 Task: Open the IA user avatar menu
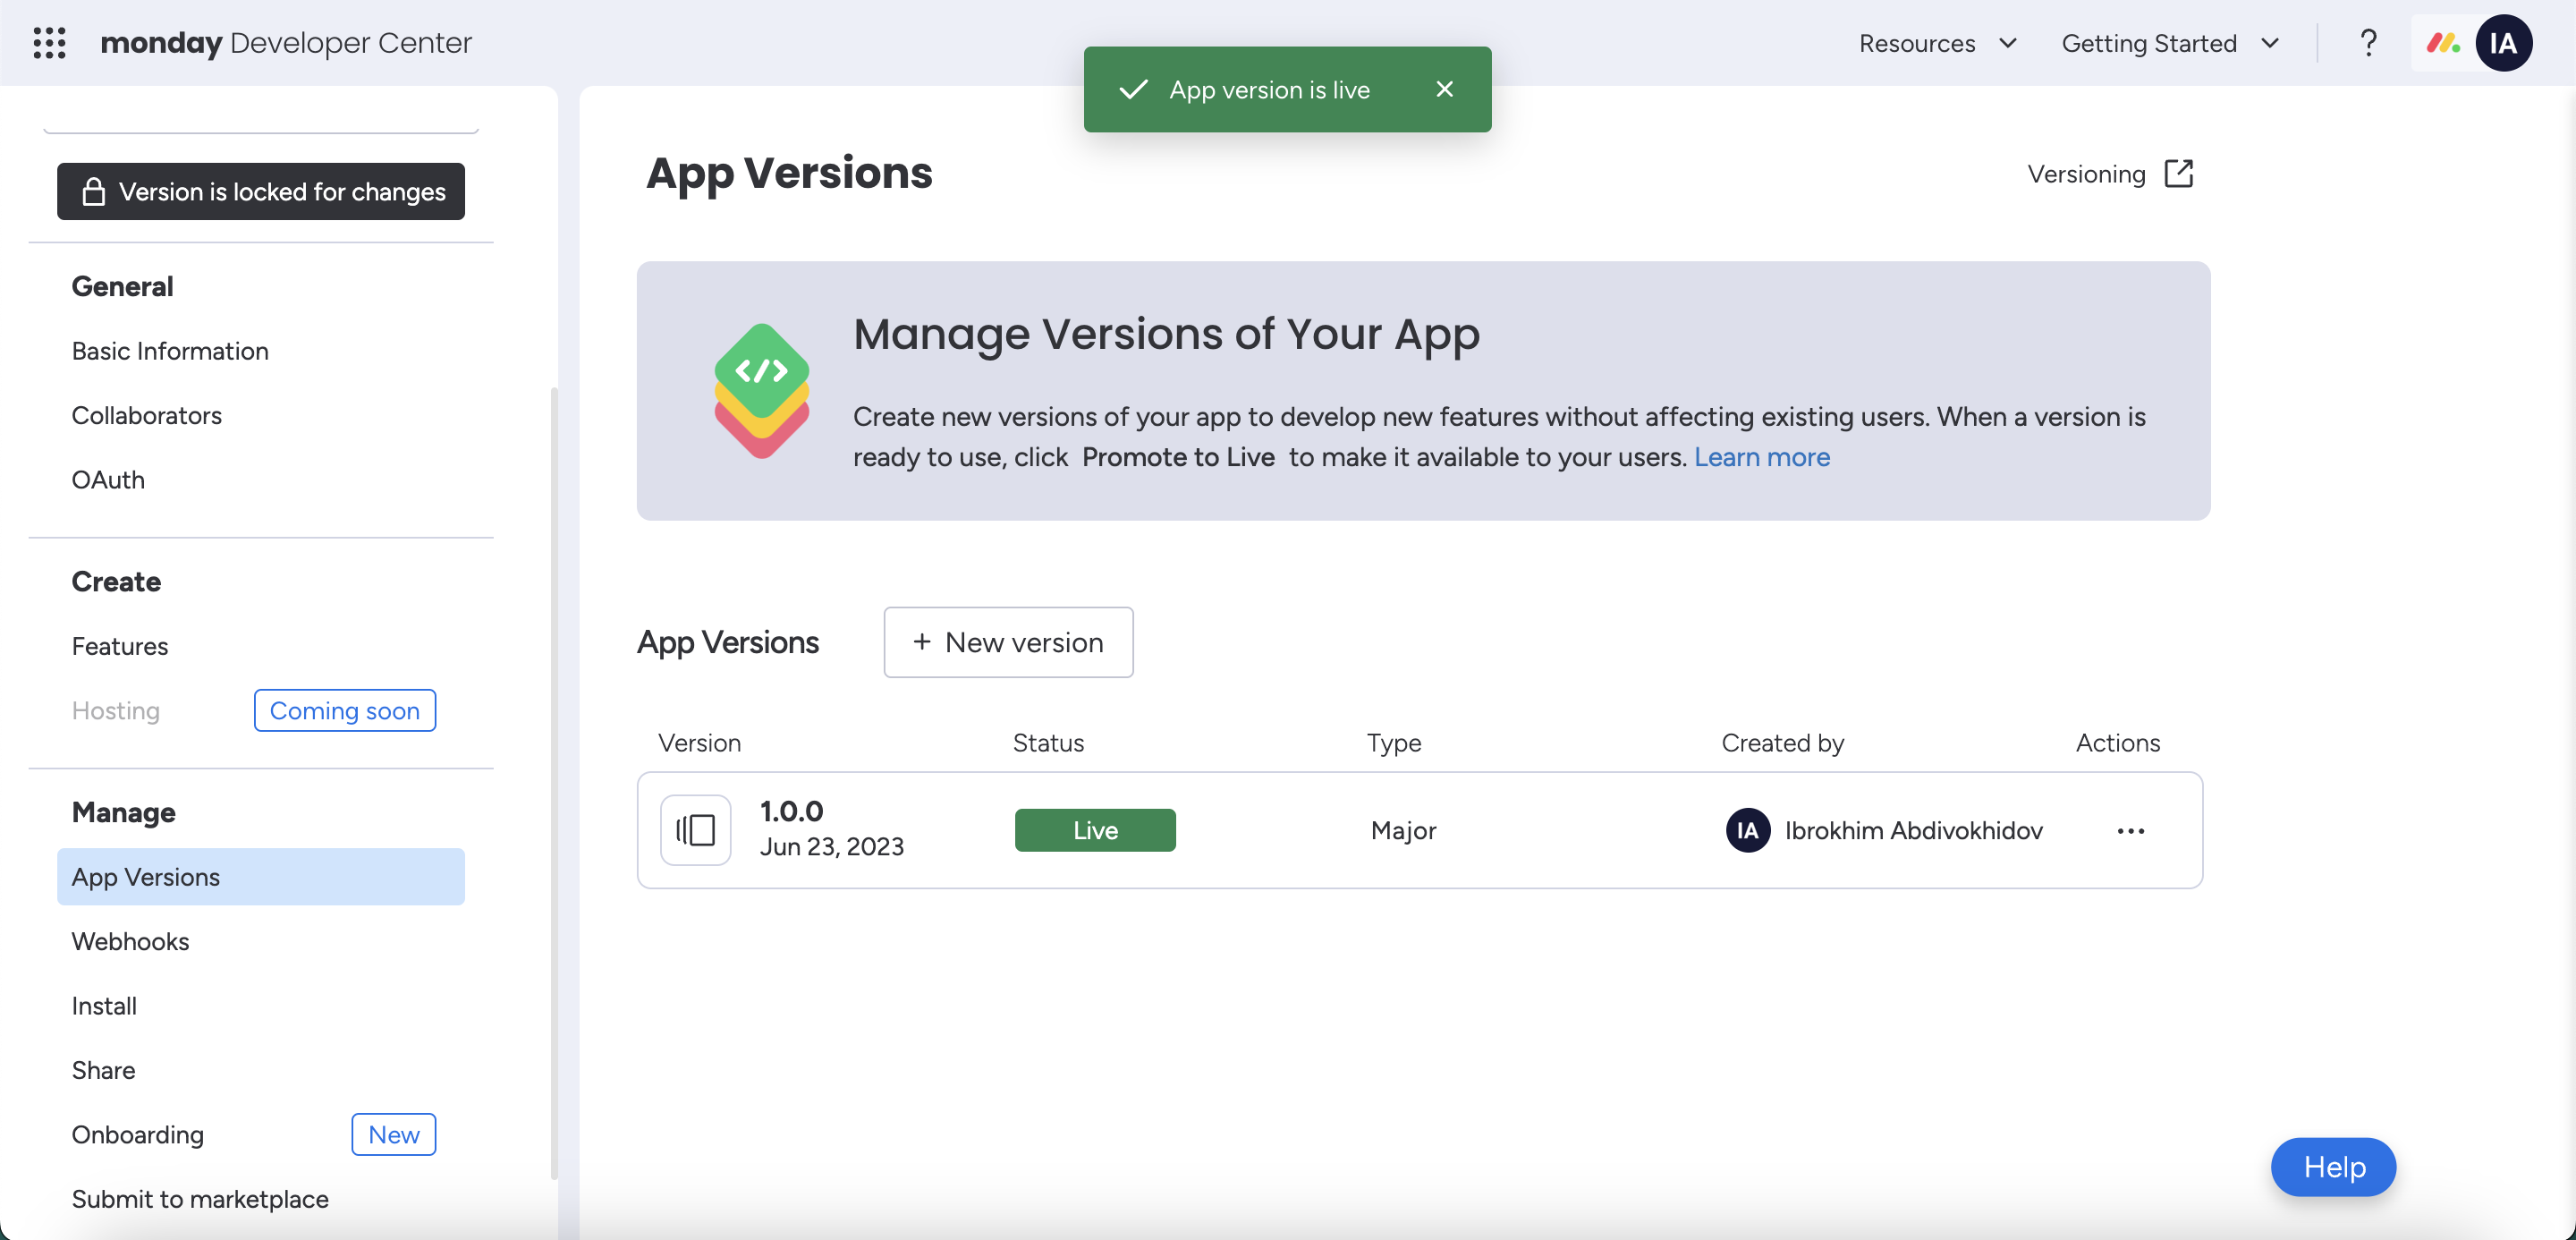click(x=2503, y=43)
